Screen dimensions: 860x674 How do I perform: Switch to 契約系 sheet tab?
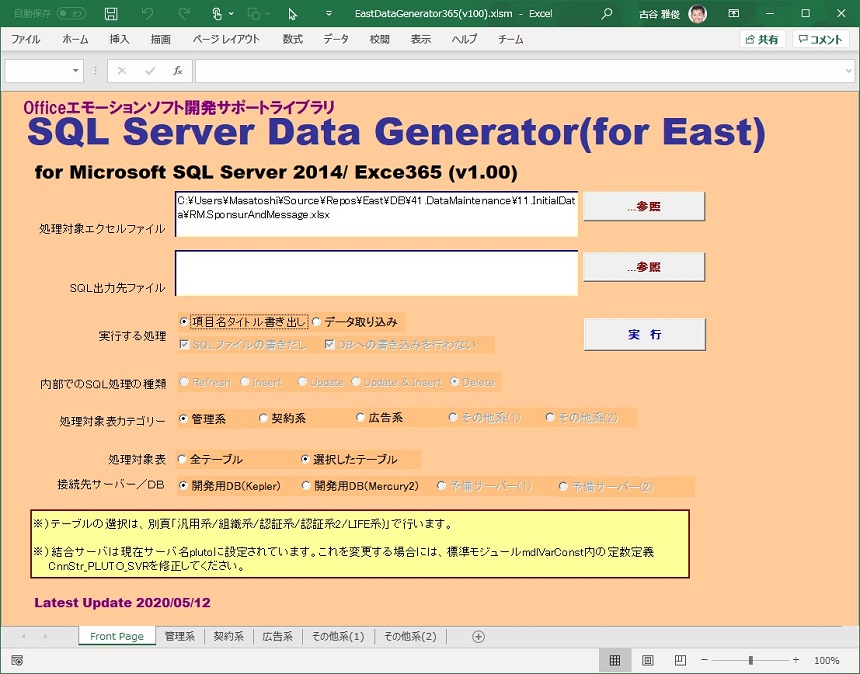pos(229,636)
